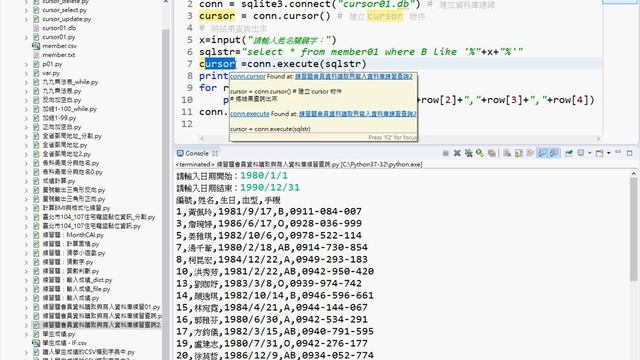Viewport: 640px width, 360px height.
Task: Expand the cursor_update.py tree node
Action: (27, 19)
